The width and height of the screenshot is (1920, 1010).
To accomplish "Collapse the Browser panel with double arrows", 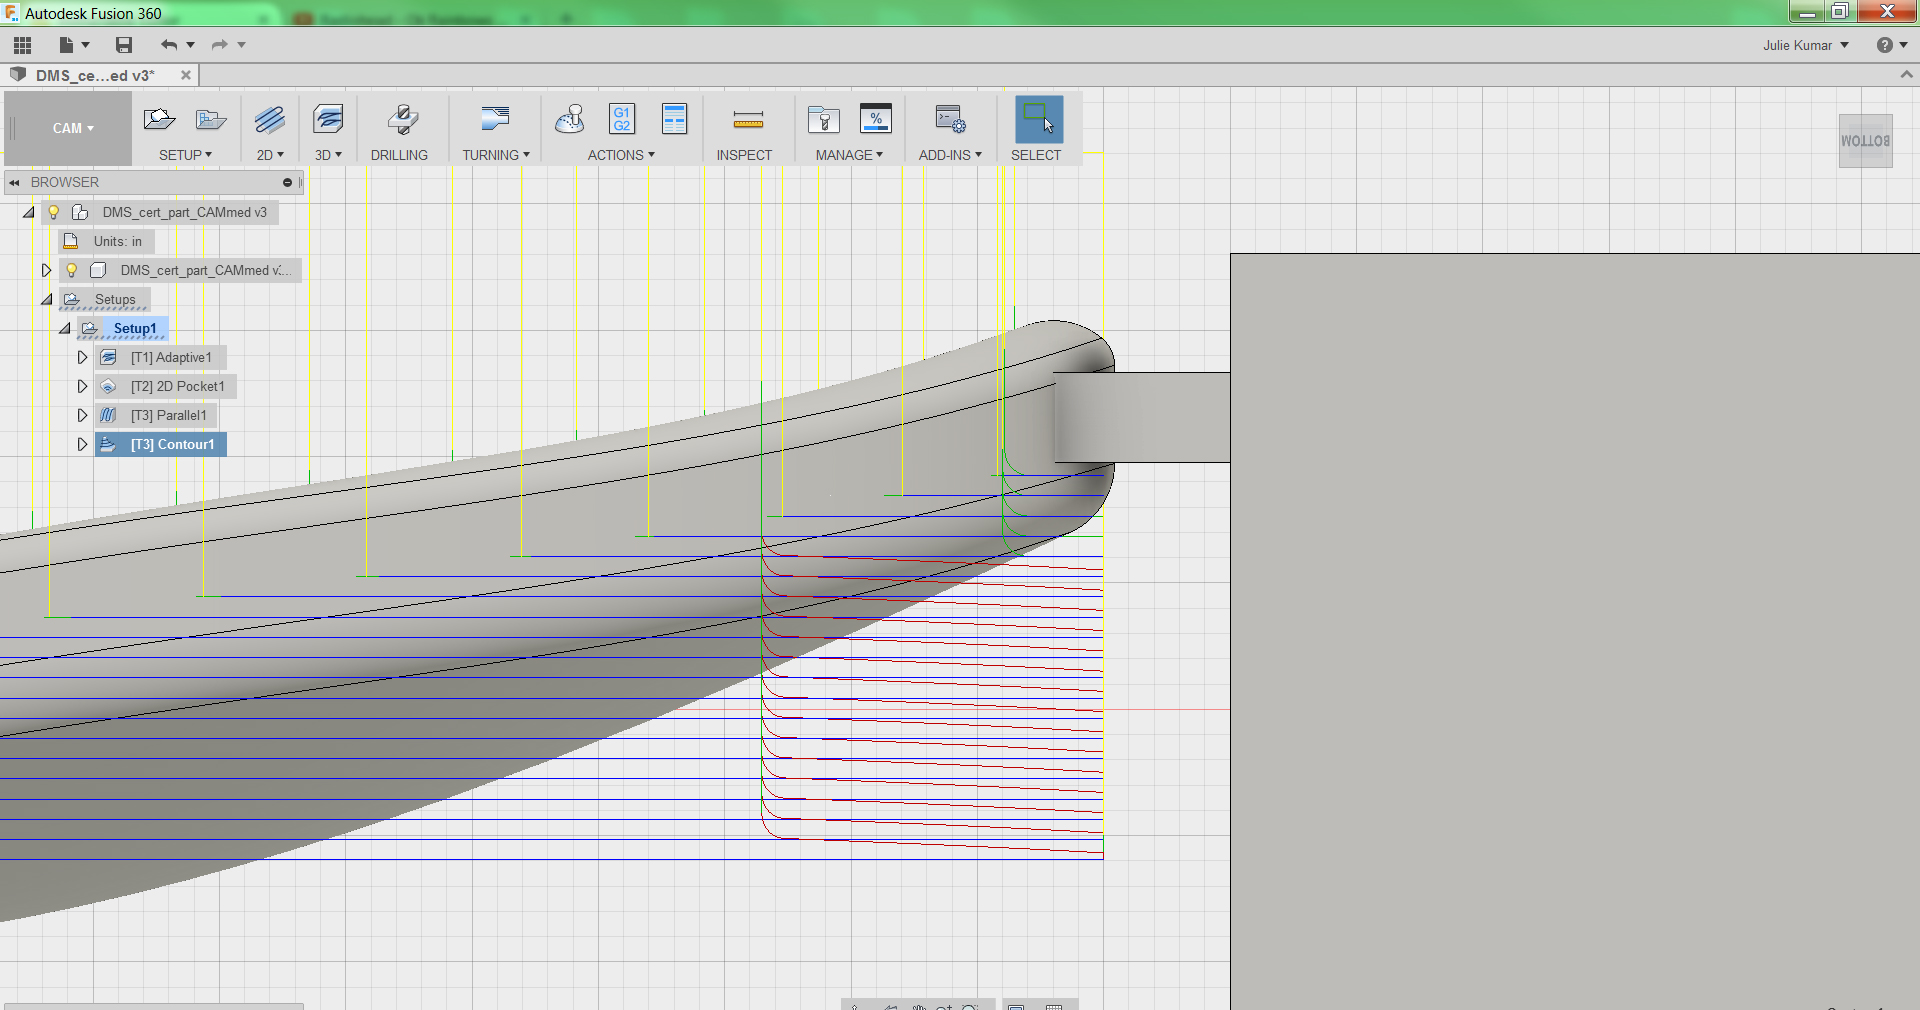I will click(15, 182).
